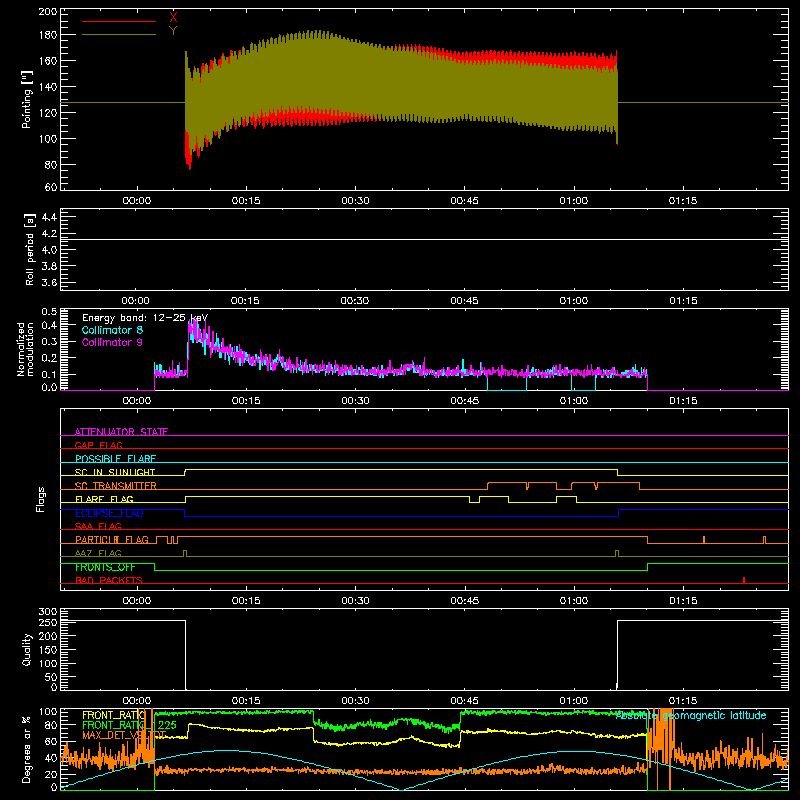Click the 'Absolute geomagnetic latitude' label
This screenshot has height=800, width=800.
pos(691,716)
